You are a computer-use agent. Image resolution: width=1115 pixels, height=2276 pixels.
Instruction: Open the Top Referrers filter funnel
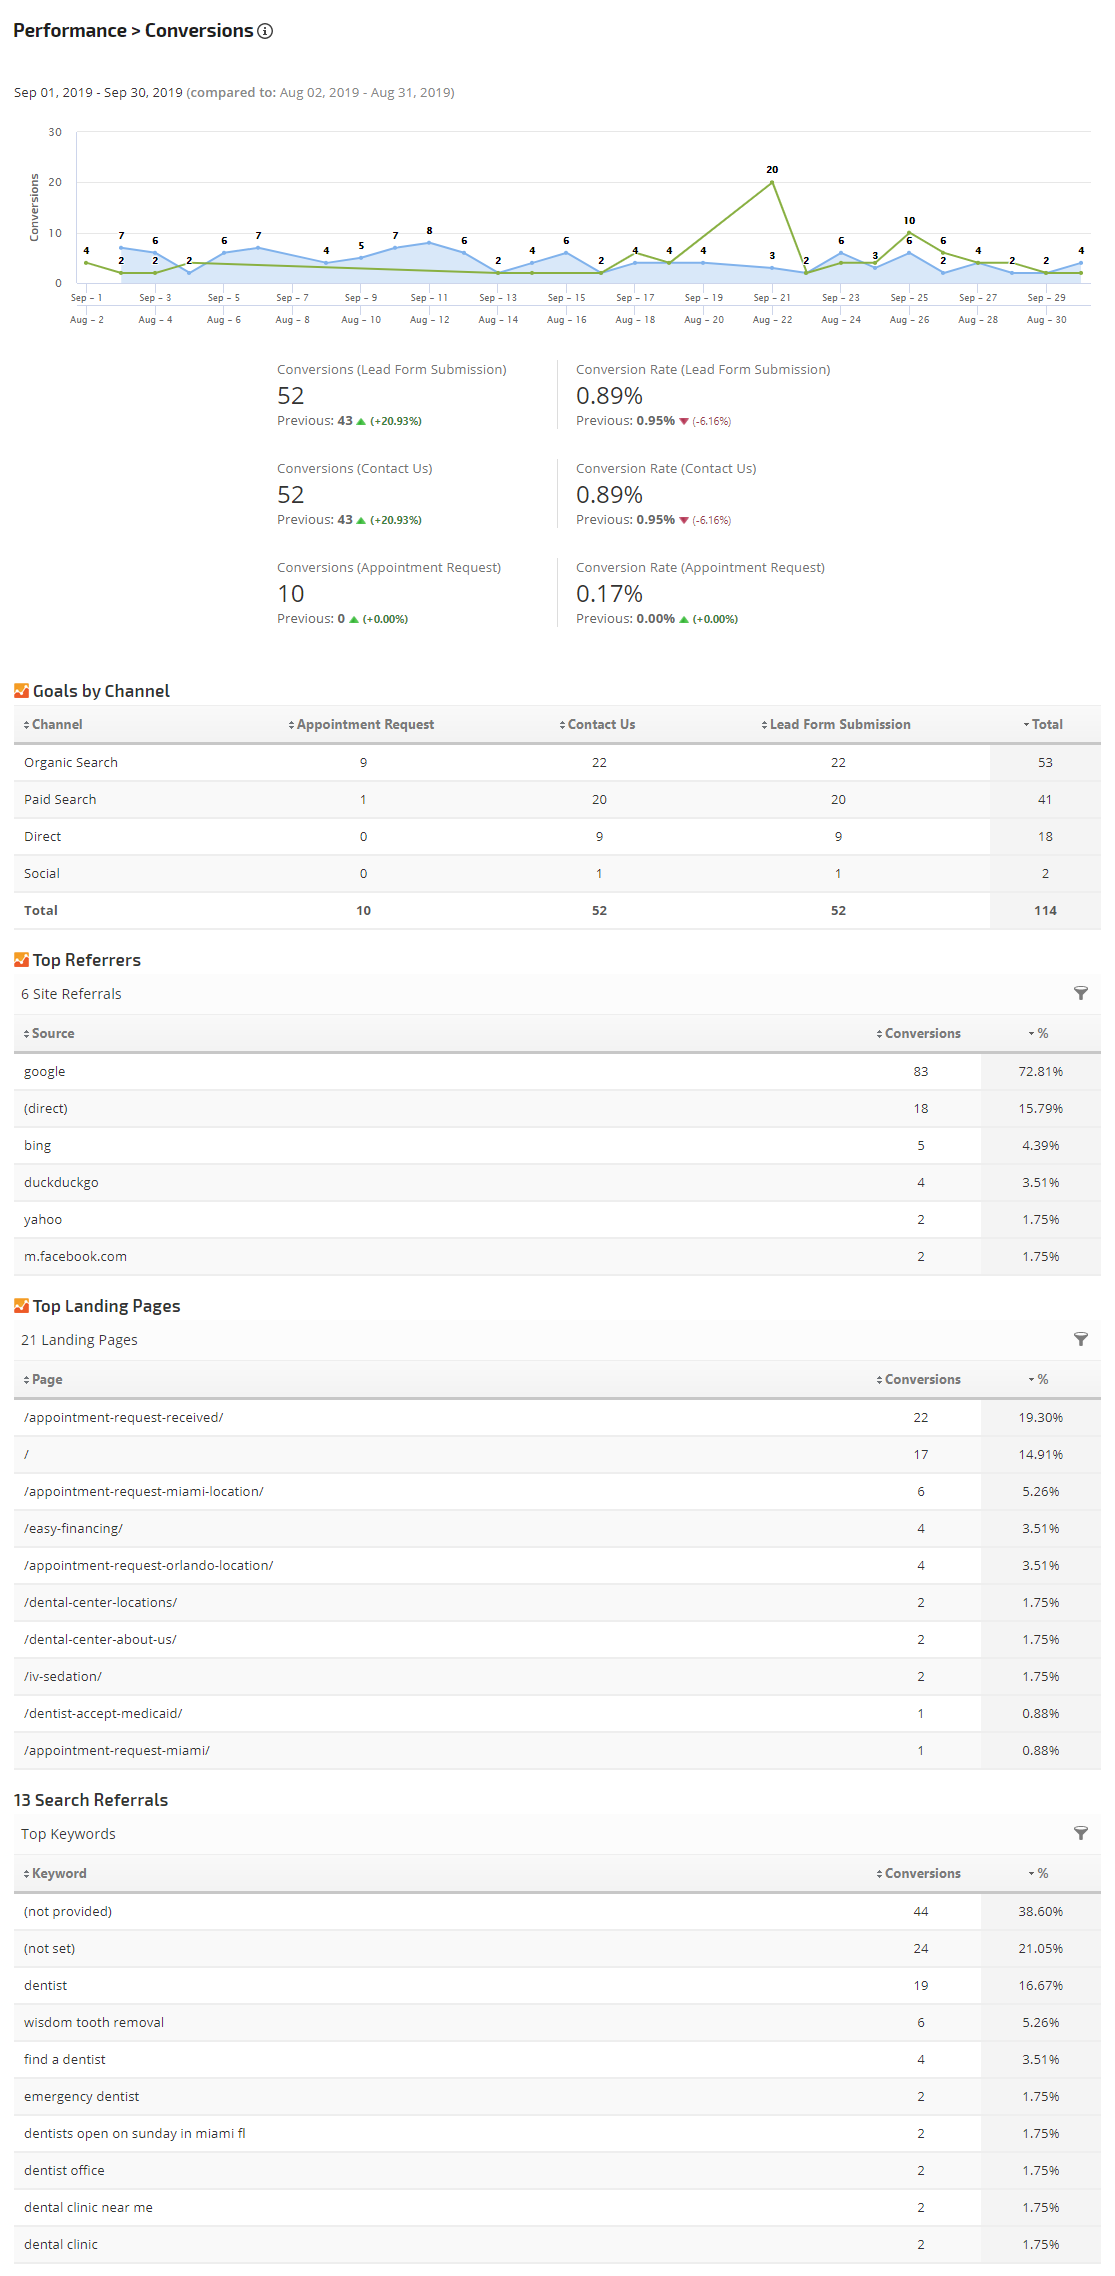coord(1080,993)
